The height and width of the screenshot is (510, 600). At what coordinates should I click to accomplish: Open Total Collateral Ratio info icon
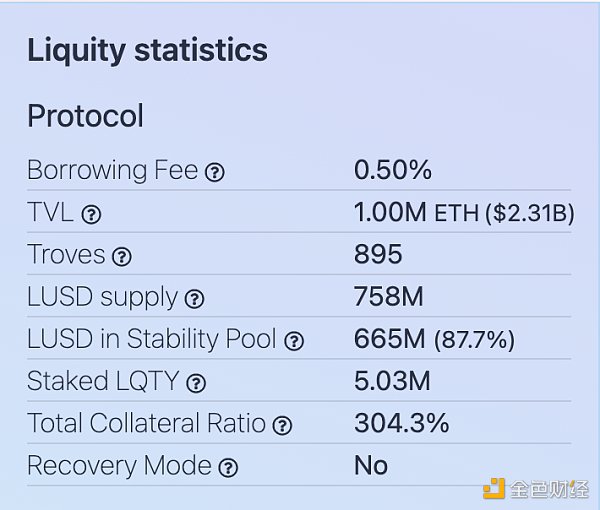coord(283,425)
